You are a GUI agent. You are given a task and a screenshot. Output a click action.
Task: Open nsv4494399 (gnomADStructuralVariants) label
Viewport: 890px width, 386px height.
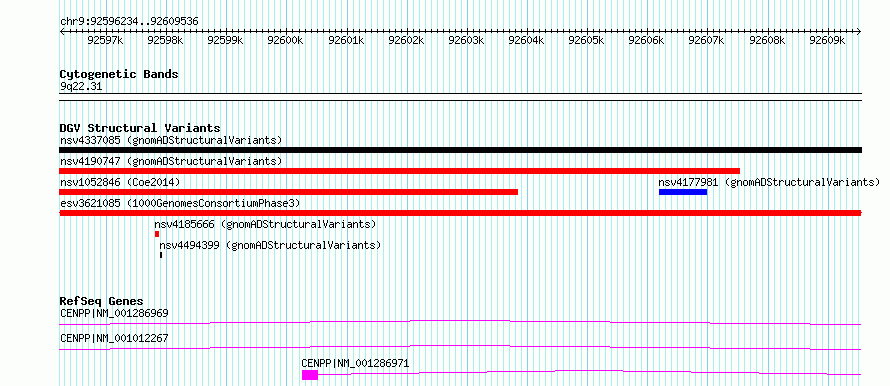click(x=270, y=245)
